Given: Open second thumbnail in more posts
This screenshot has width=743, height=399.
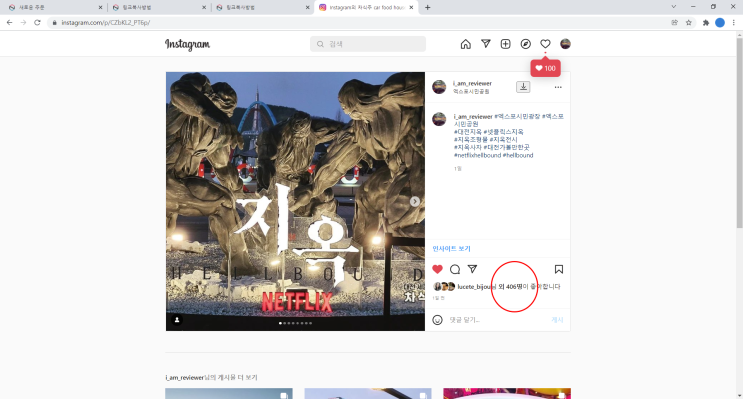Looking at the screenshot, I should point(368,393).
